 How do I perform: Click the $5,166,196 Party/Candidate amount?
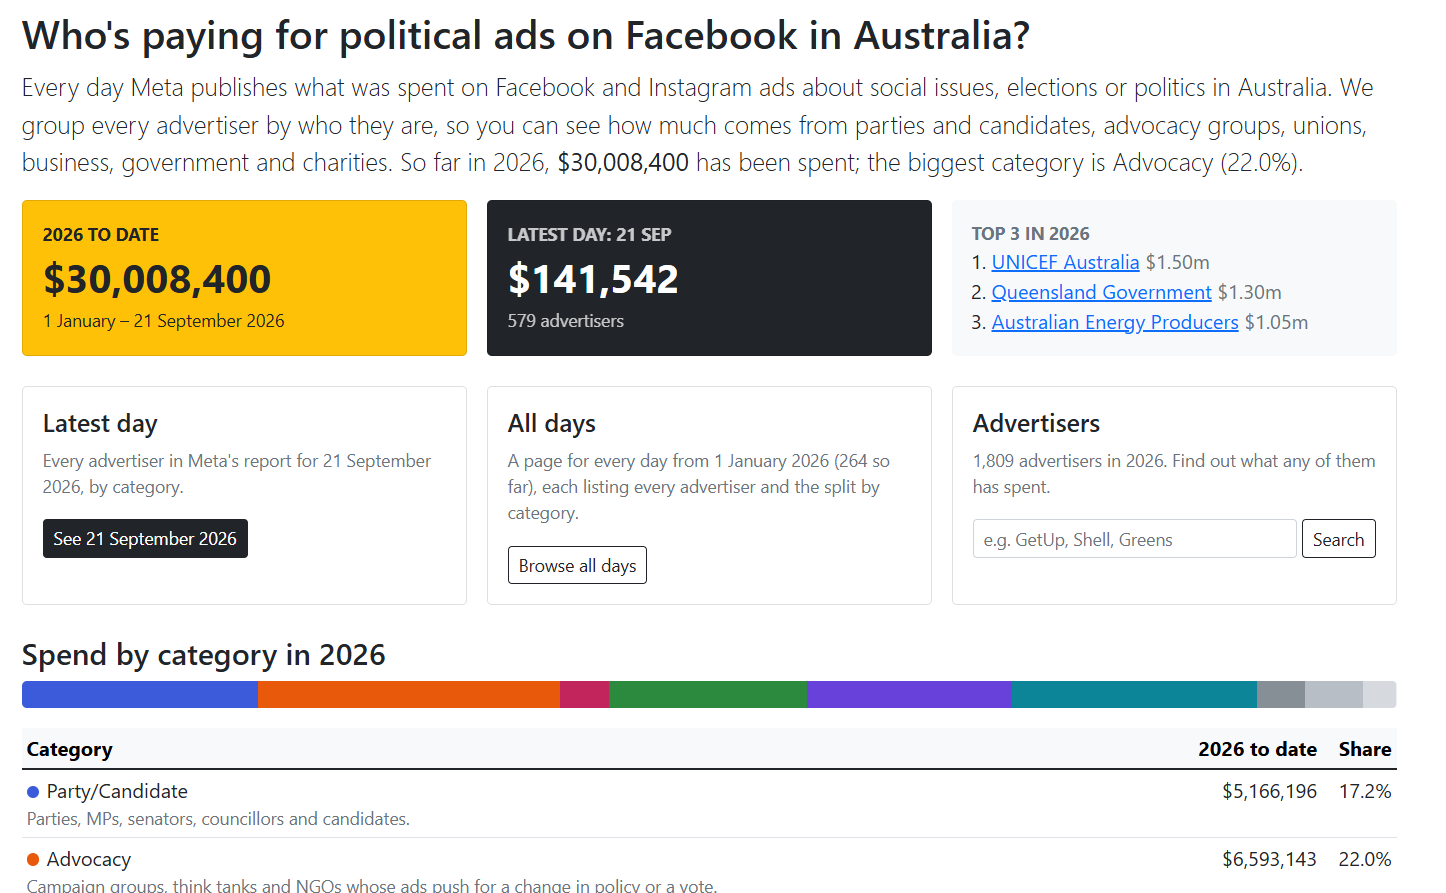pos(1269,791)
